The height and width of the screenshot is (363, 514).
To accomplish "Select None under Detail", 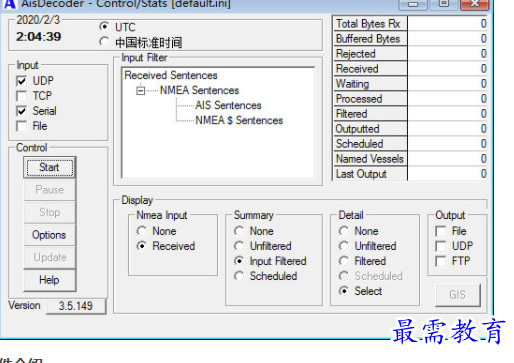I will click(x=344, y=231).
